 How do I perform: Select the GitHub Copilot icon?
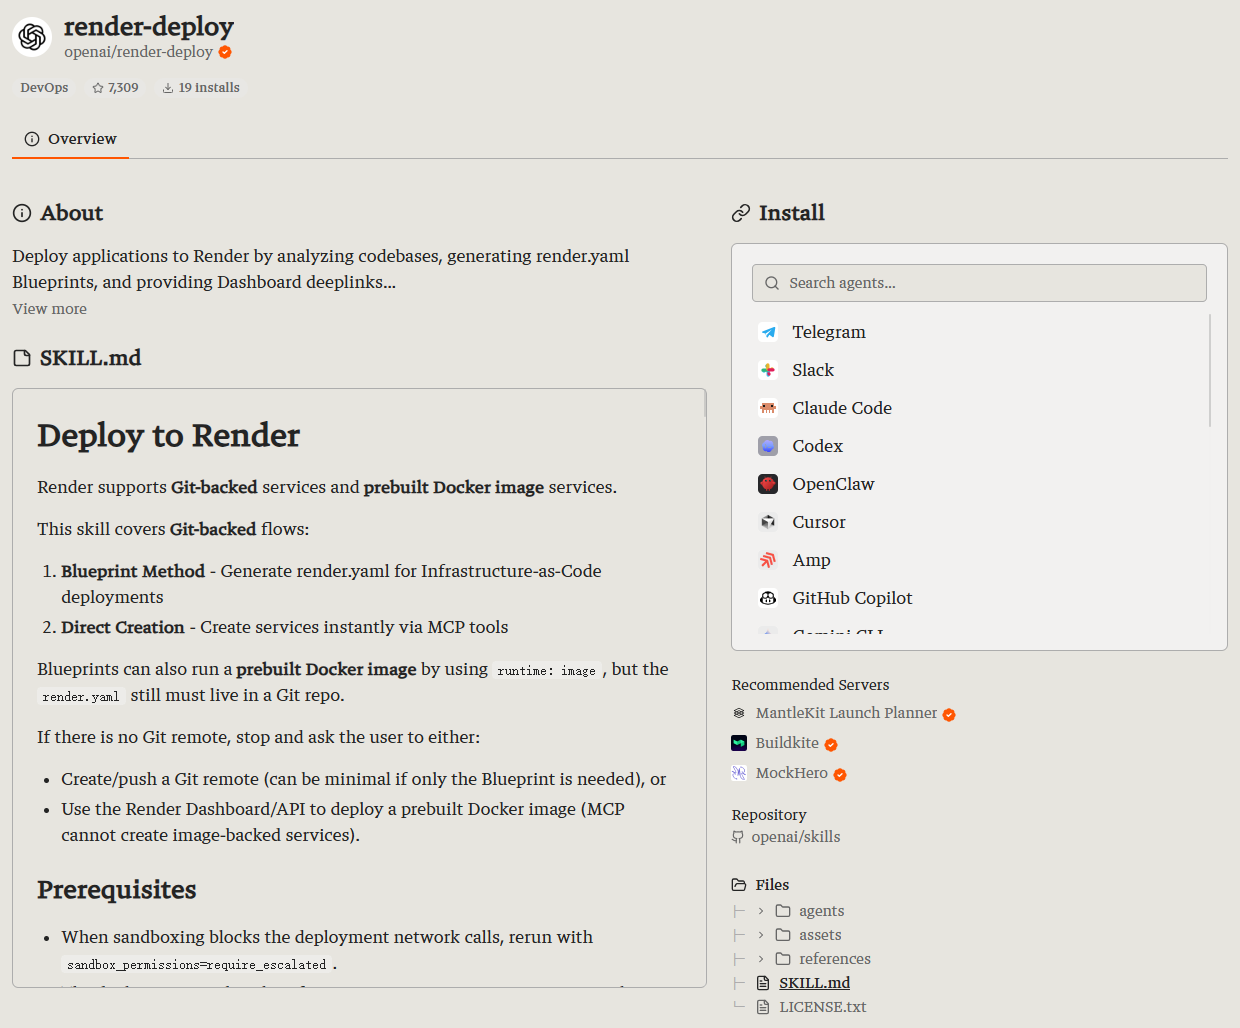tap(768, 598)
